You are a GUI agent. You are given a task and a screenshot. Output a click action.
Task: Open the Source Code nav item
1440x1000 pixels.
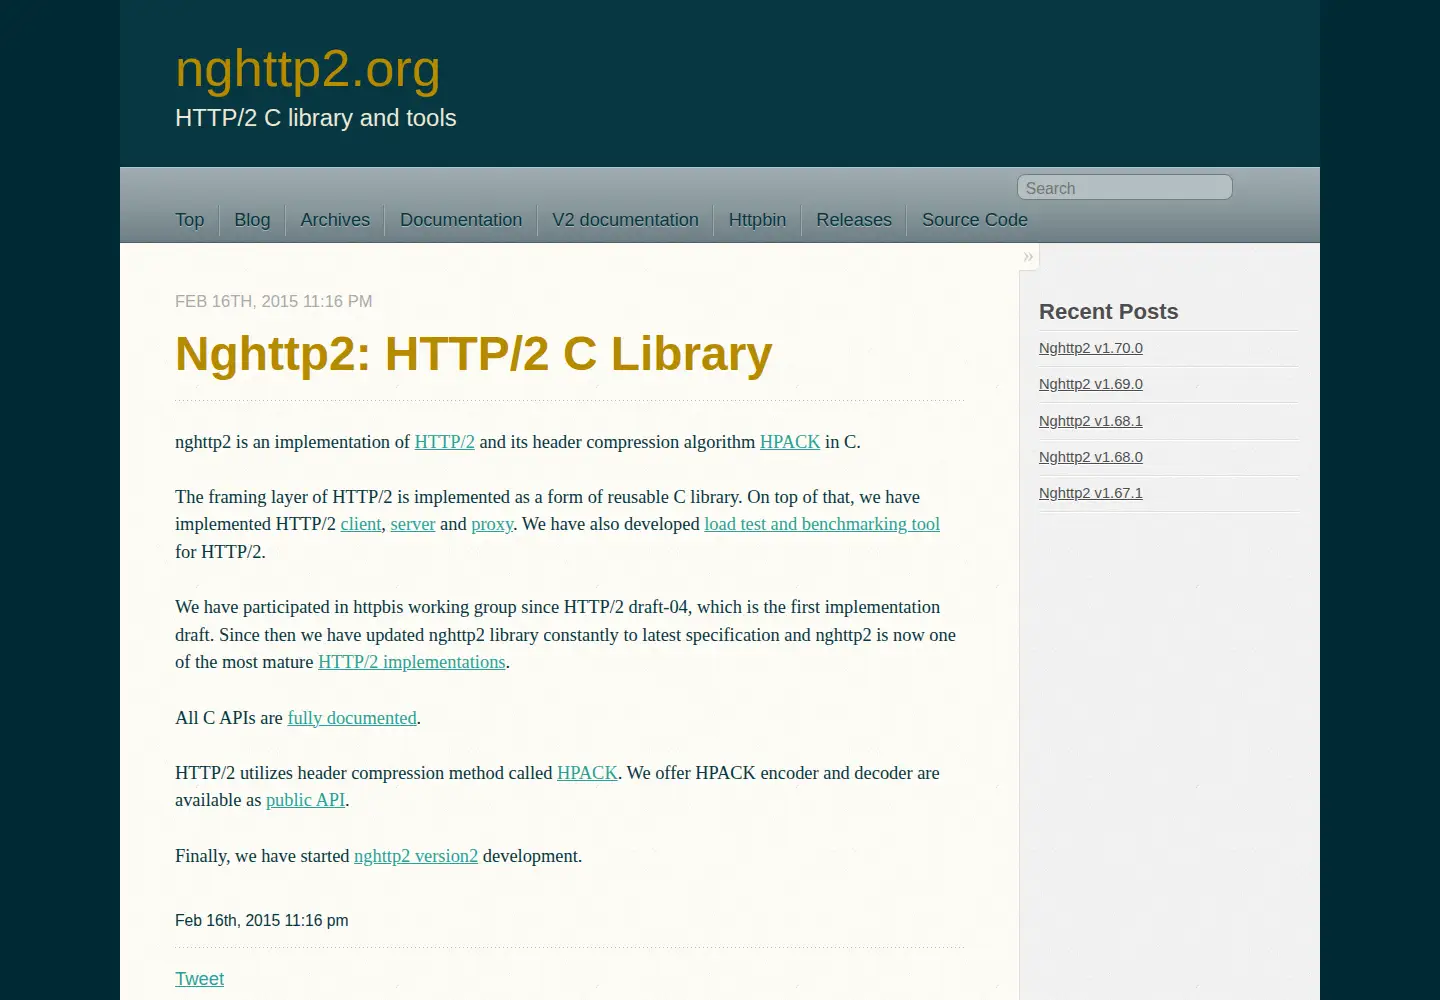point(975,220)
